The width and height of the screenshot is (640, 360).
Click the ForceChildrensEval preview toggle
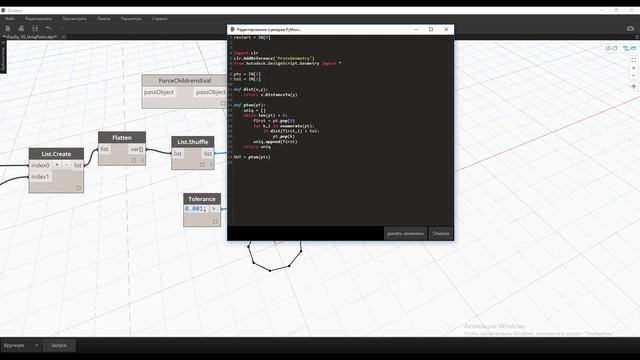point(223,103)
